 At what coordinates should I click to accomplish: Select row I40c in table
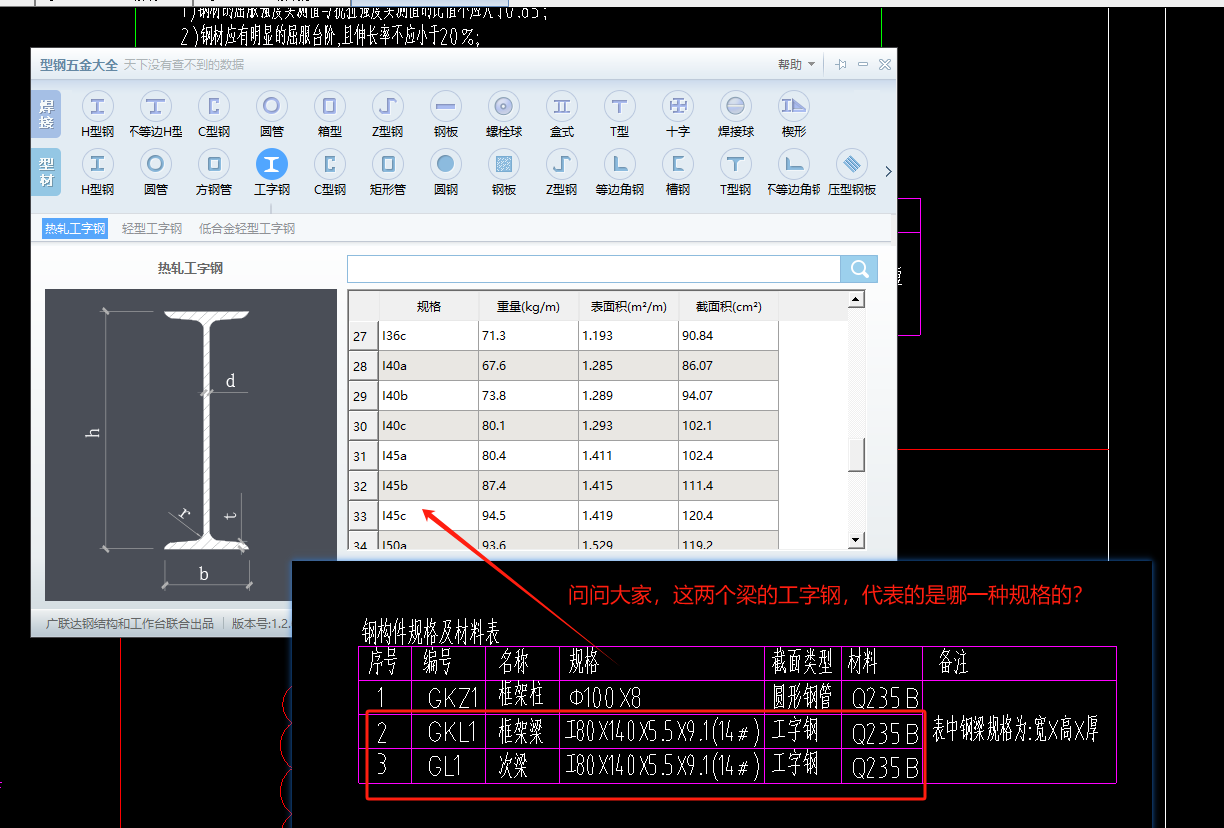(x=563, y=426)
